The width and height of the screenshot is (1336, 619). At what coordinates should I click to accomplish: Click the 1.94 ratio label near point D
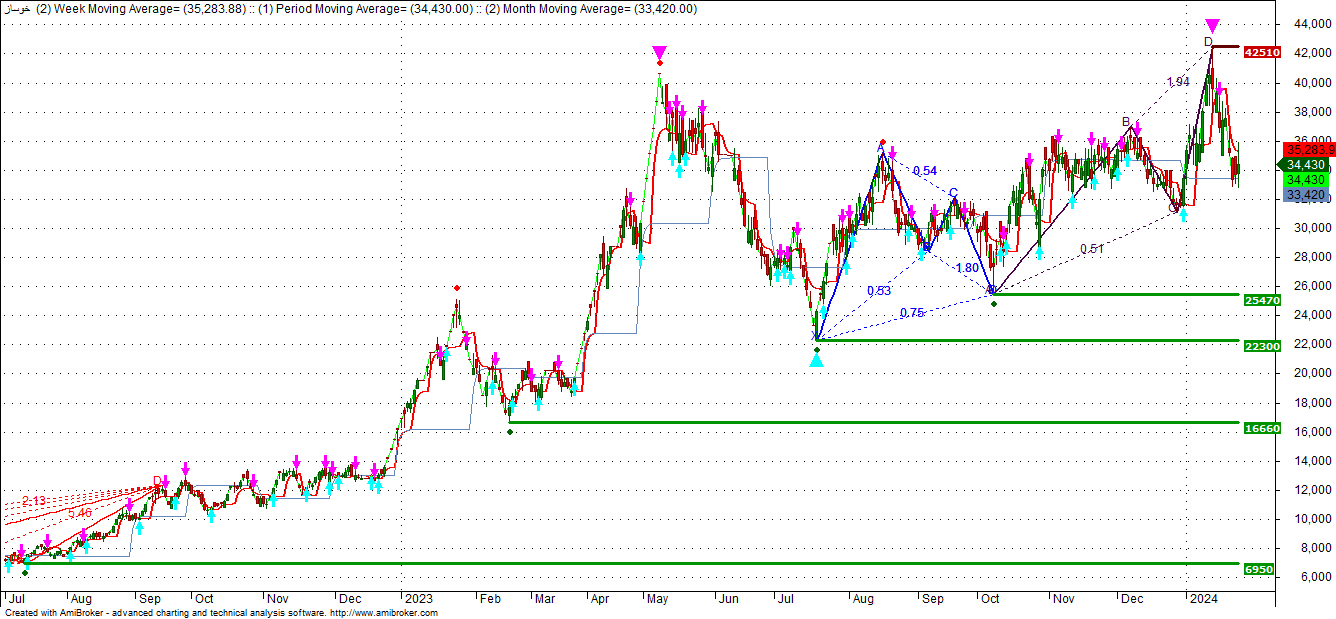pos(1178,82)
